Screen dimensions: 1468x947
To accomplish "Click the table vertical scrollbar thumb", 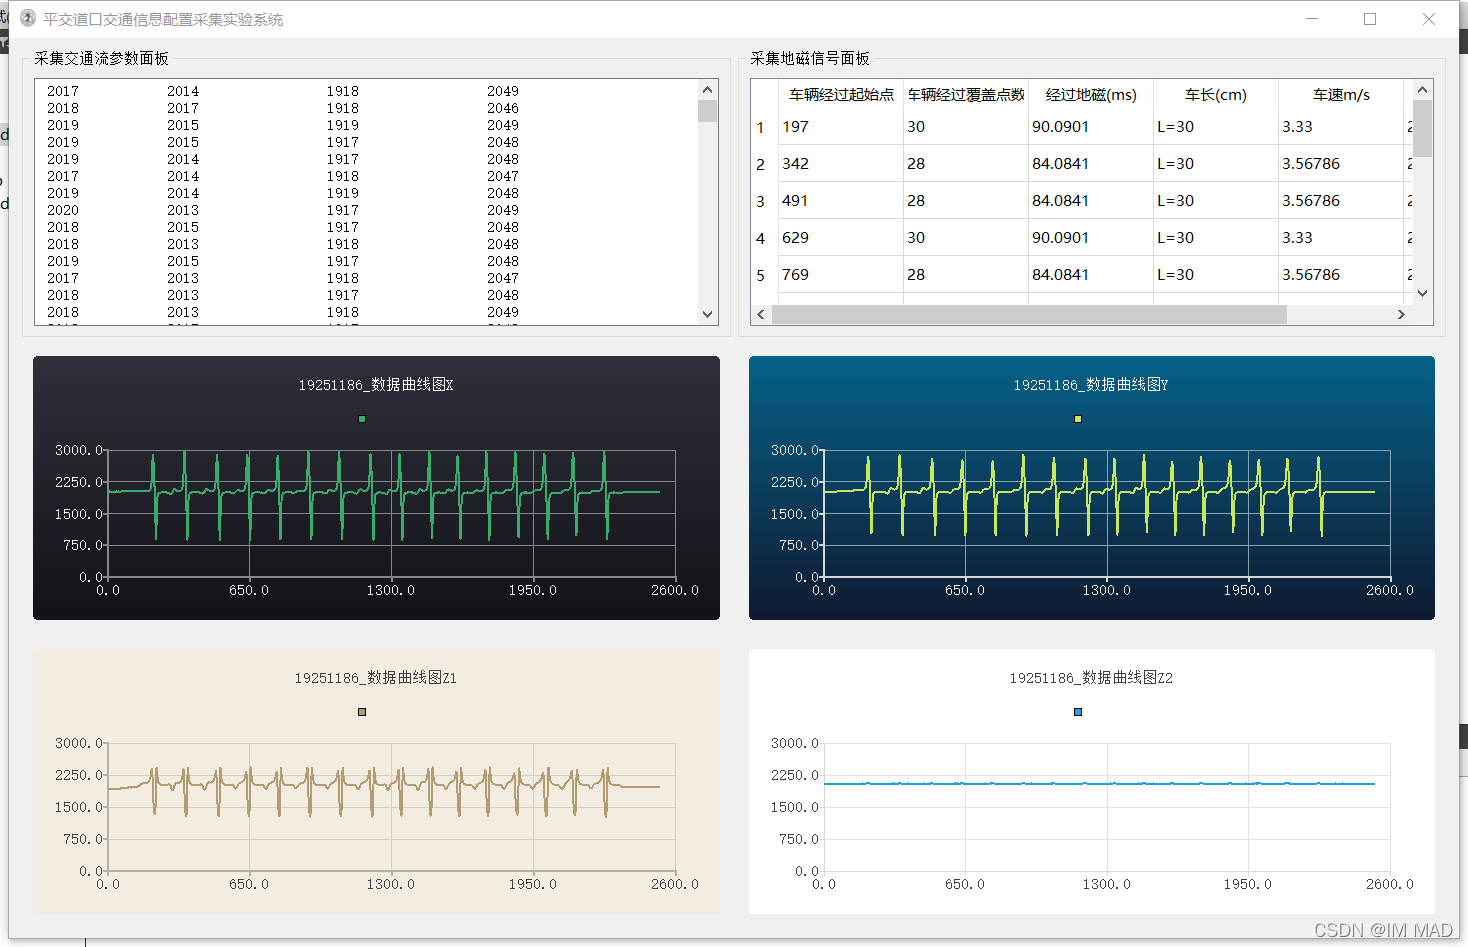I will point(1423,128).
